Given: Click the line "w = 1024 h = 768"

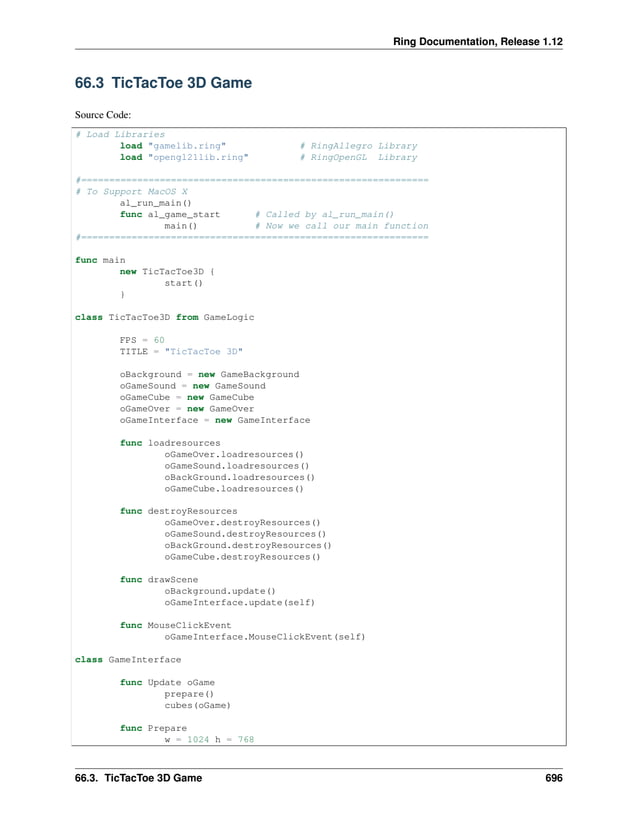Looking at the screenshot, I should pos(209,740).
